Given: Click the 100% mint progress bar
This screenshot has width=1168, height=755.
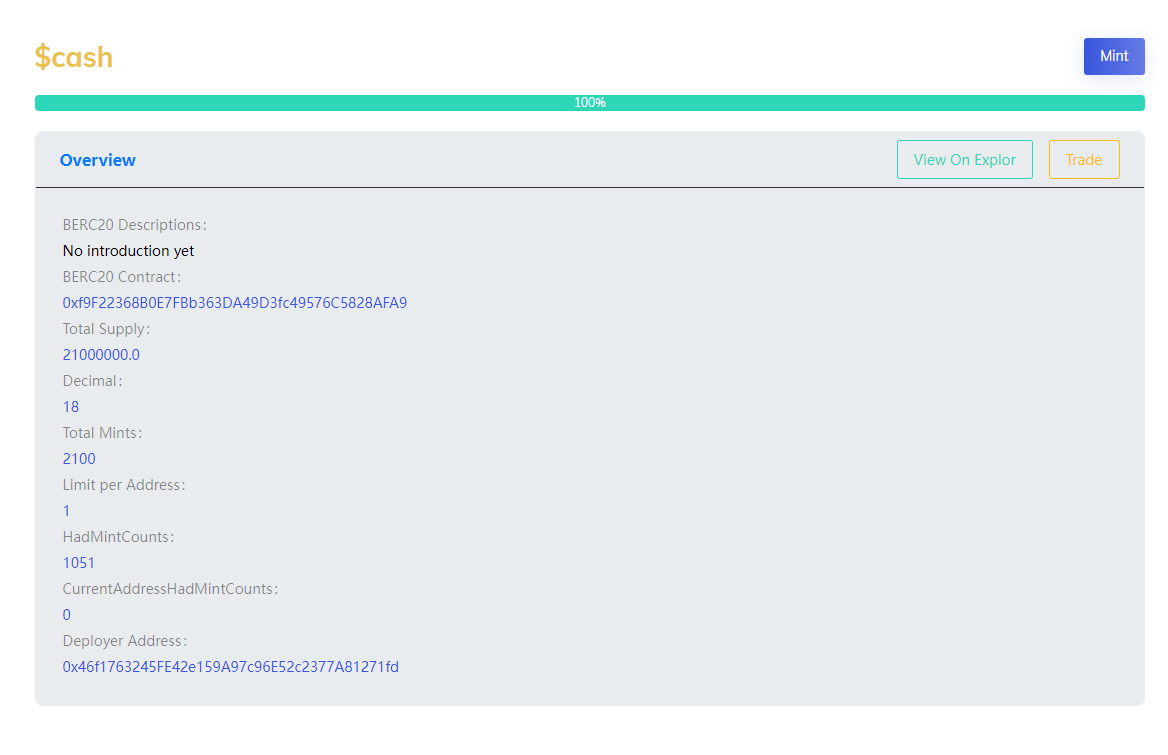Looking at the screenshot, I should (x=589, y=103).
